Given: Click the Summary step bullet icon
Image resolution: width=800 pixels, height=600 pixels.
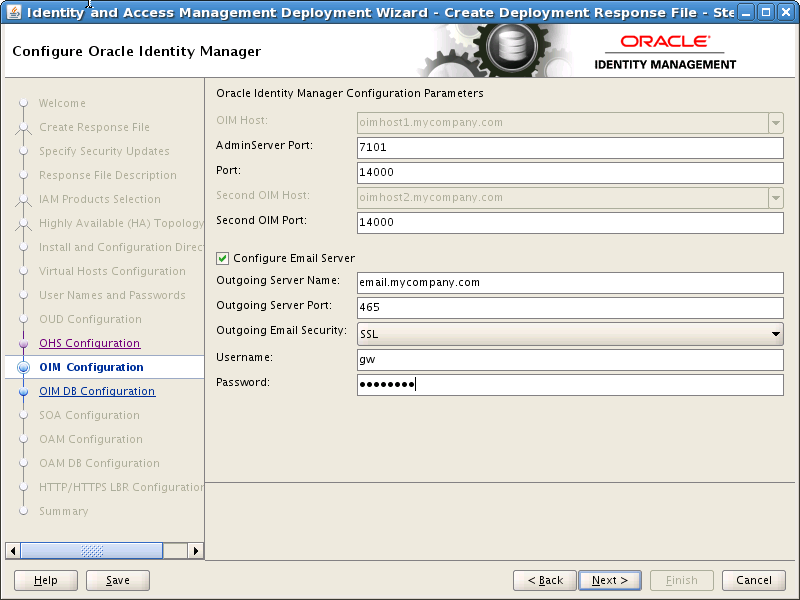Looking at the screenshot, I should [23, 511].
